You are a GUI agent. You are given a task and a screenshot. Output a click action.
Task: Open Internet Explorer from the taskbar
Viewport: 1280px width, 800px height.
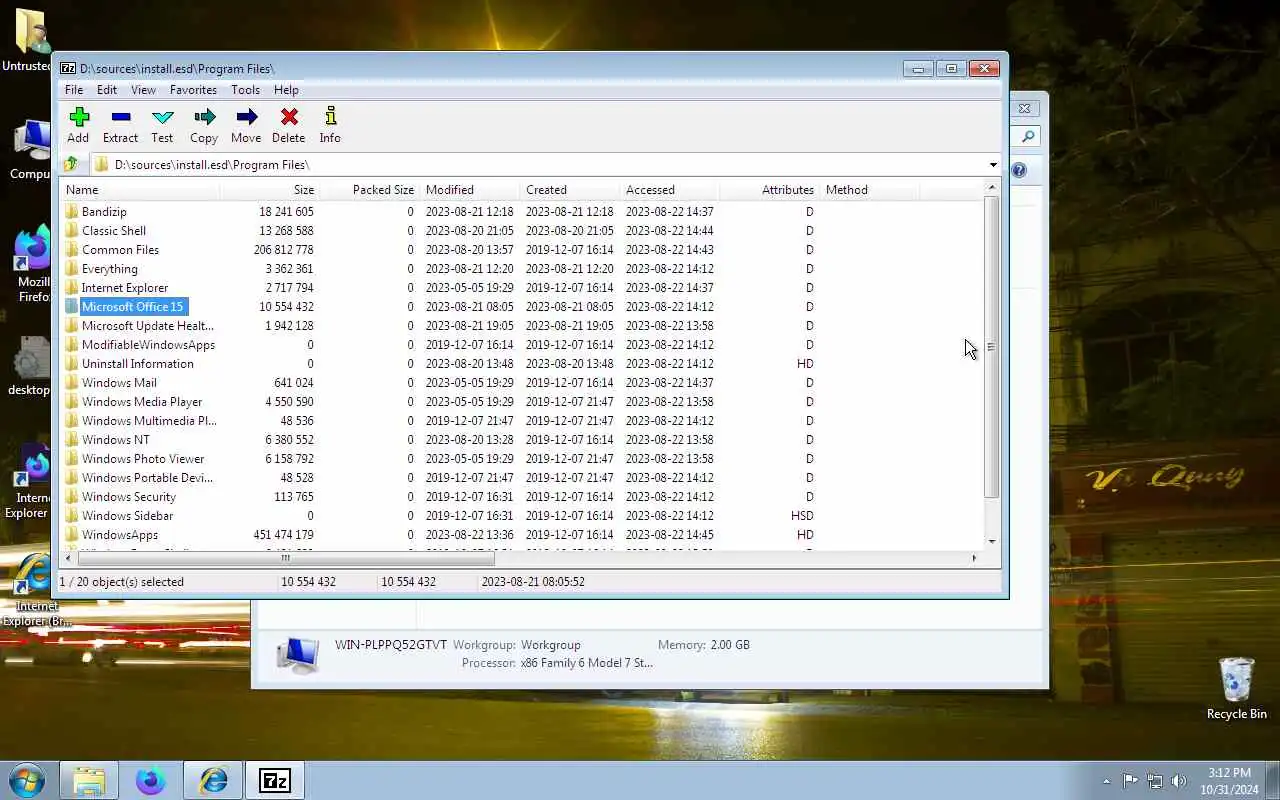(213, 780)
